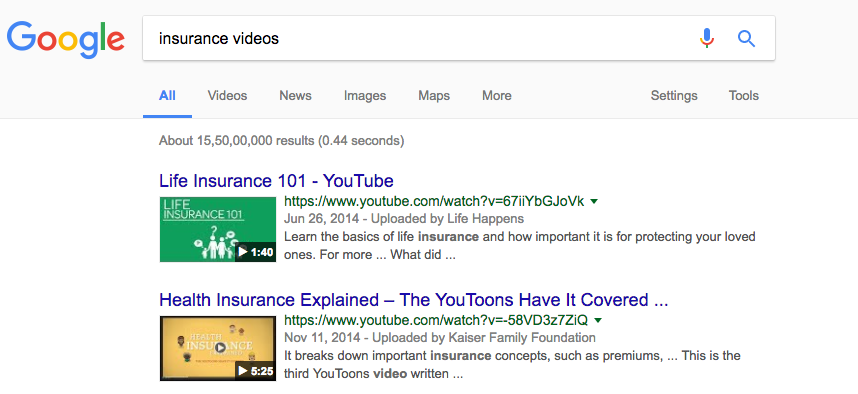Open Health Insurance Explained YouToons result

tap(414, 300)
